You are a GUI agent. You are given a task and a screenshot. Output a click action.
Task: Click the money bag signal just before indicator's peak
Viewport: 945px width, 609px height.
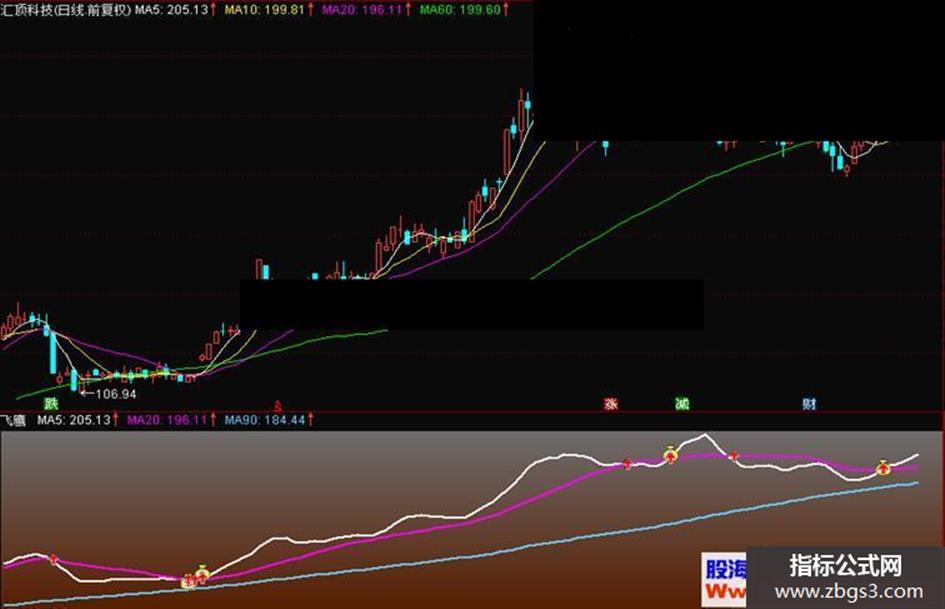[670, 455]
